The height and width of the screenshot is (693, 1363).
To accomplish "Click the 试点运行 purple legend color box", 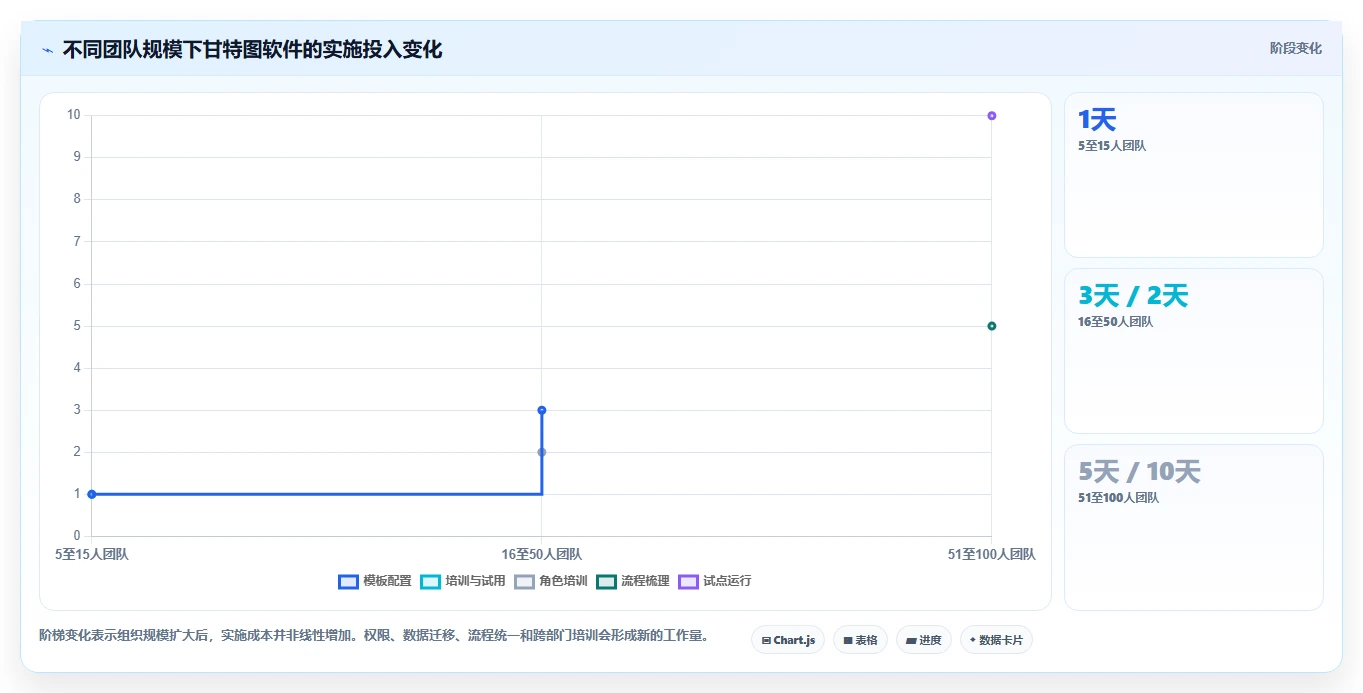I will click(x=688, y=582).
